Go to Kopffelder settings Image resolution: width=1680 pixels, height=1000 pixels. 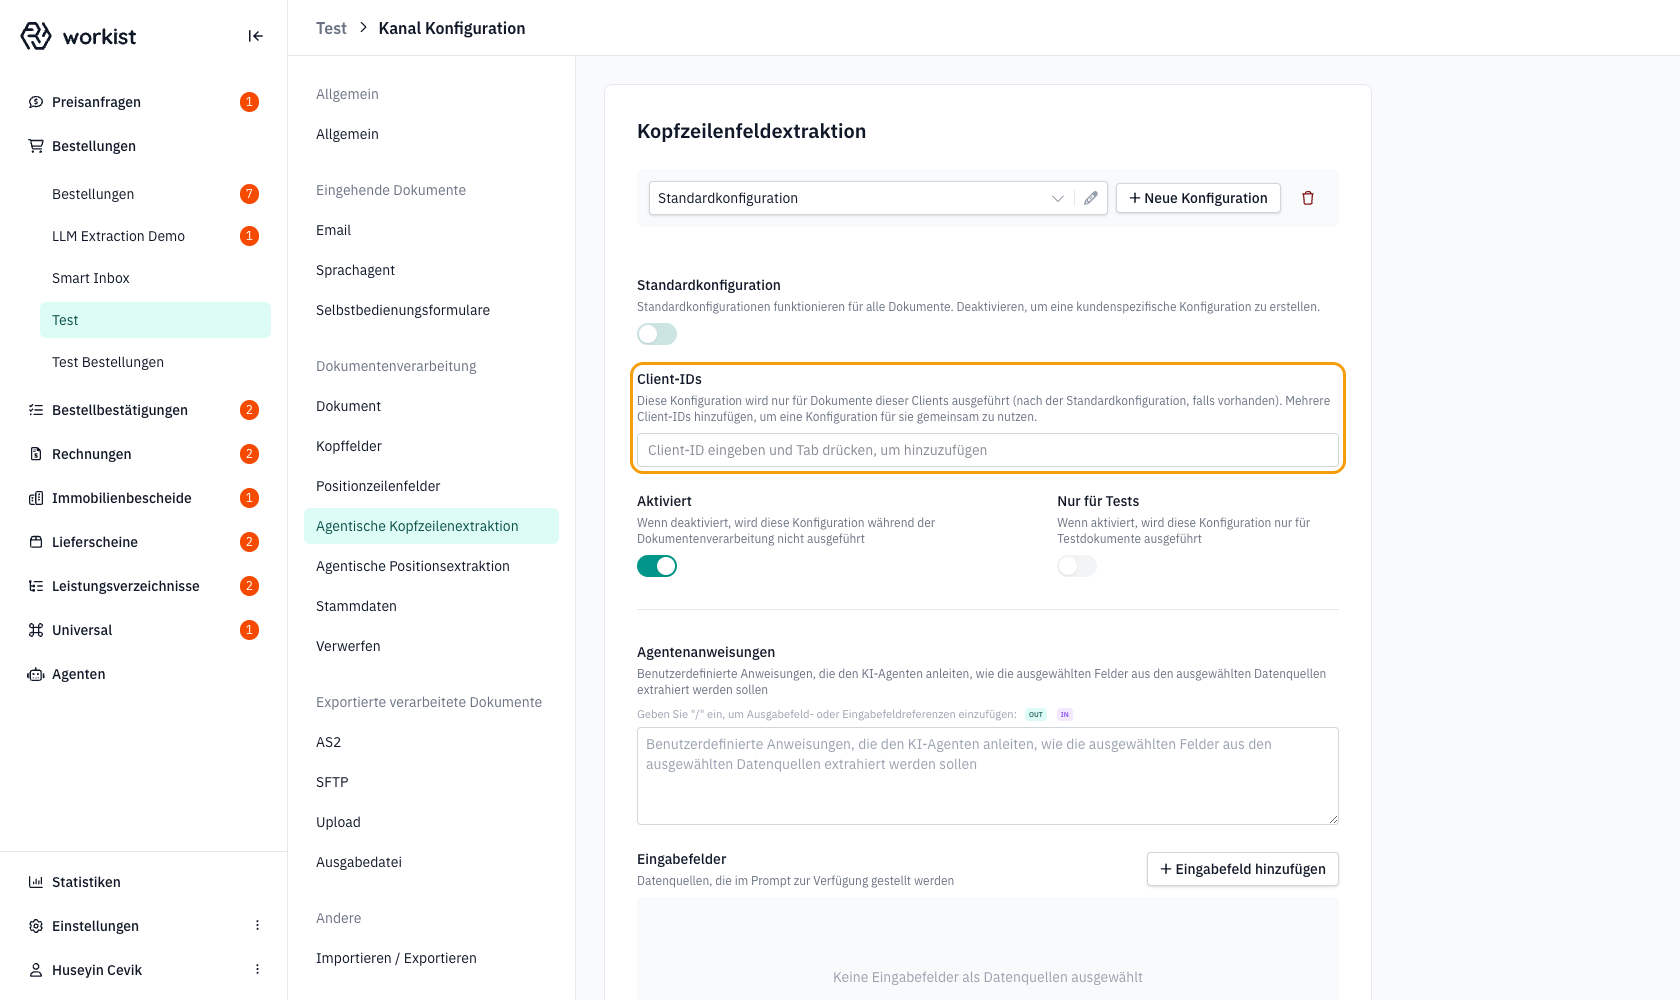431,446
